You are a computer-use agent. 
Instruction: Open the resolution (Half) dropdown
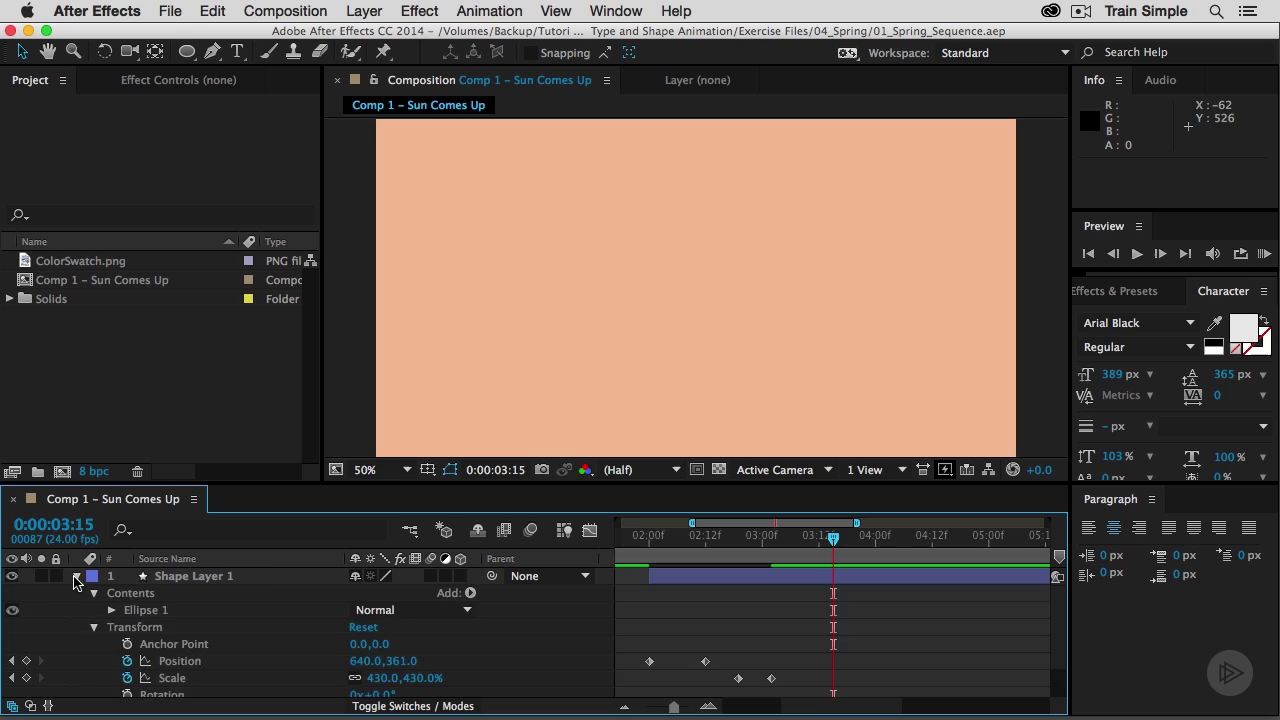point(642,469)
